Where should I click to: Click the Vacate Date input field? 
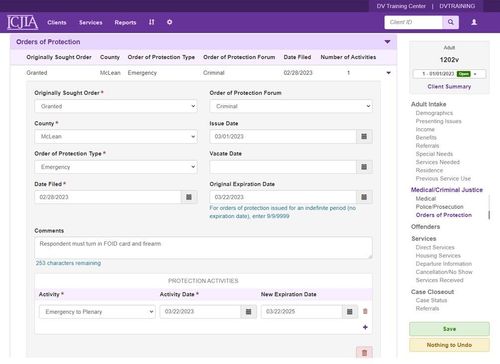point(283,167)
